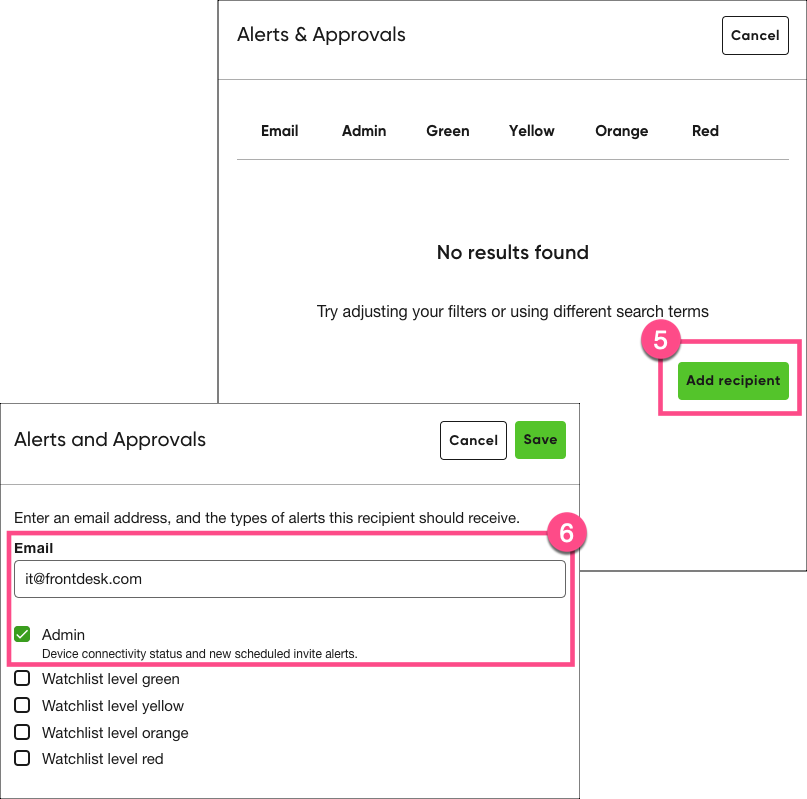Viewport: 807px width, 799px height.
Task: Click the Green column header
Action: tap(448, 131)
